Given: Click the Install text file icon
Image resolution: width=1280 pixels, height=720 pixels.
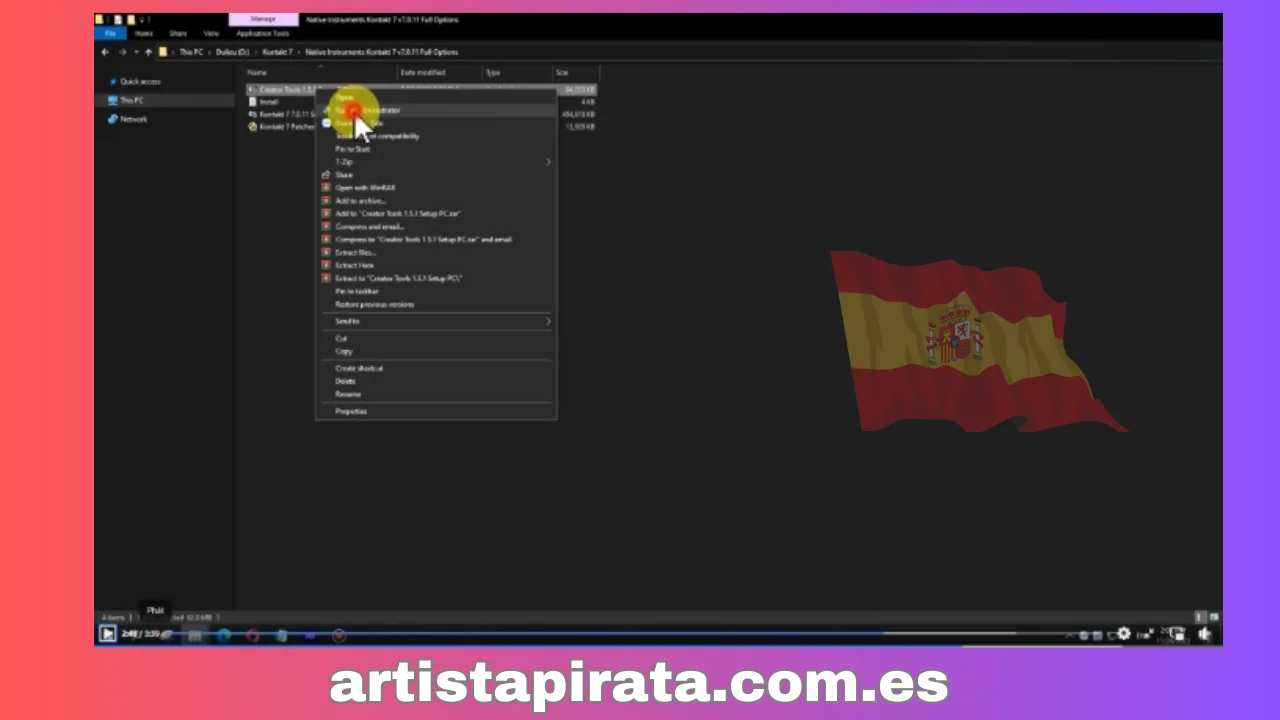Looking at the screenshot, I should coord(252,102).
